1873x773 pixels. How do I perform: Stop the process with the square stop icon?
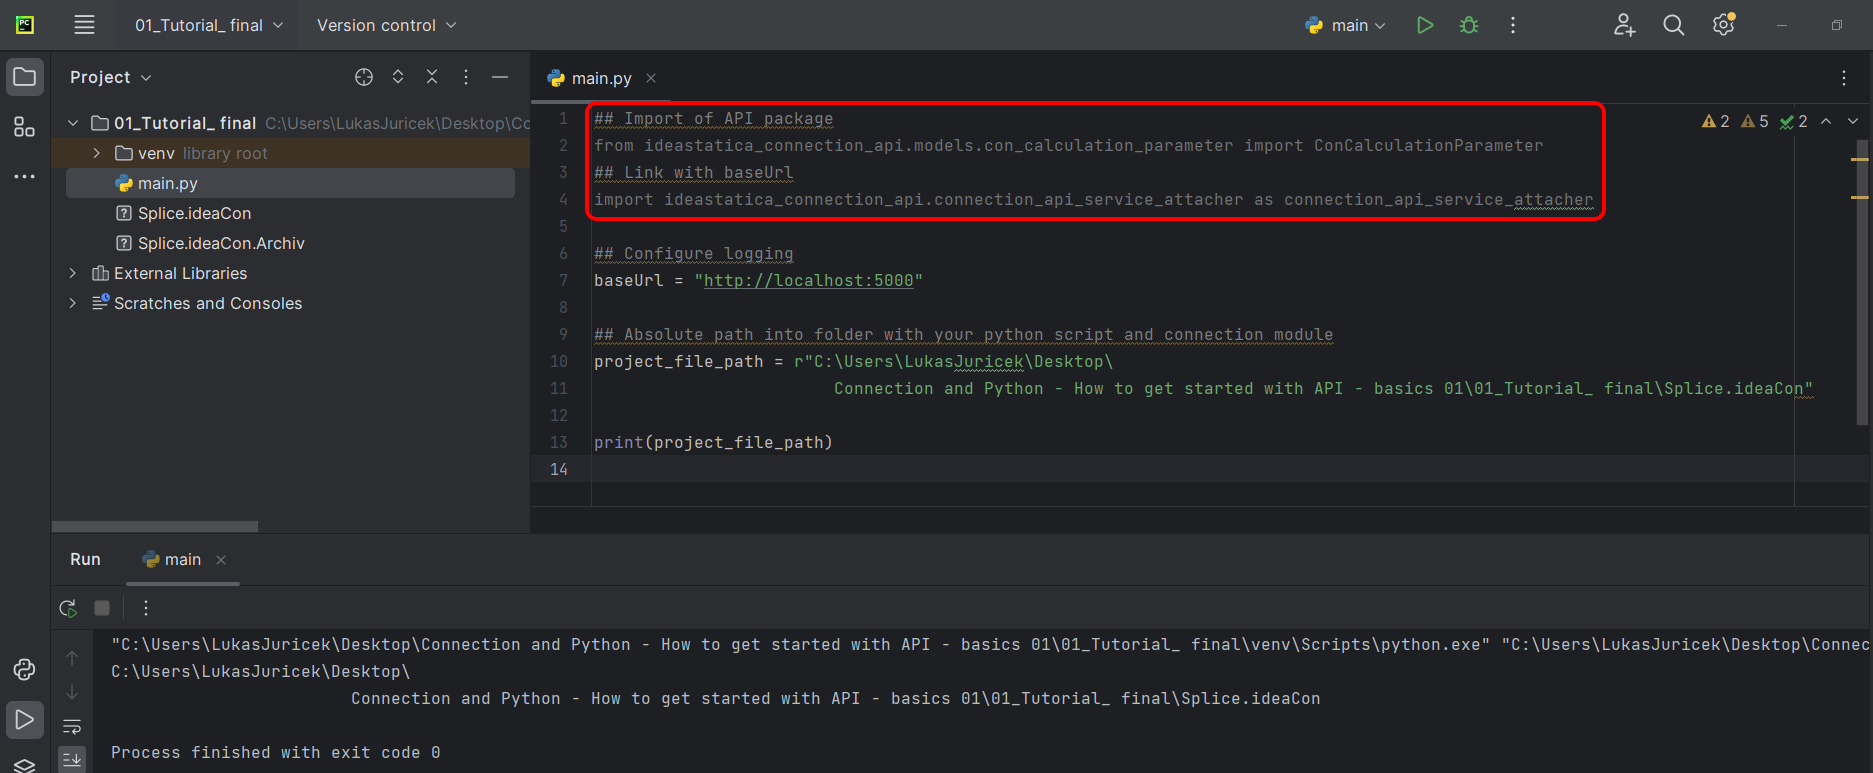pos(102,608)
